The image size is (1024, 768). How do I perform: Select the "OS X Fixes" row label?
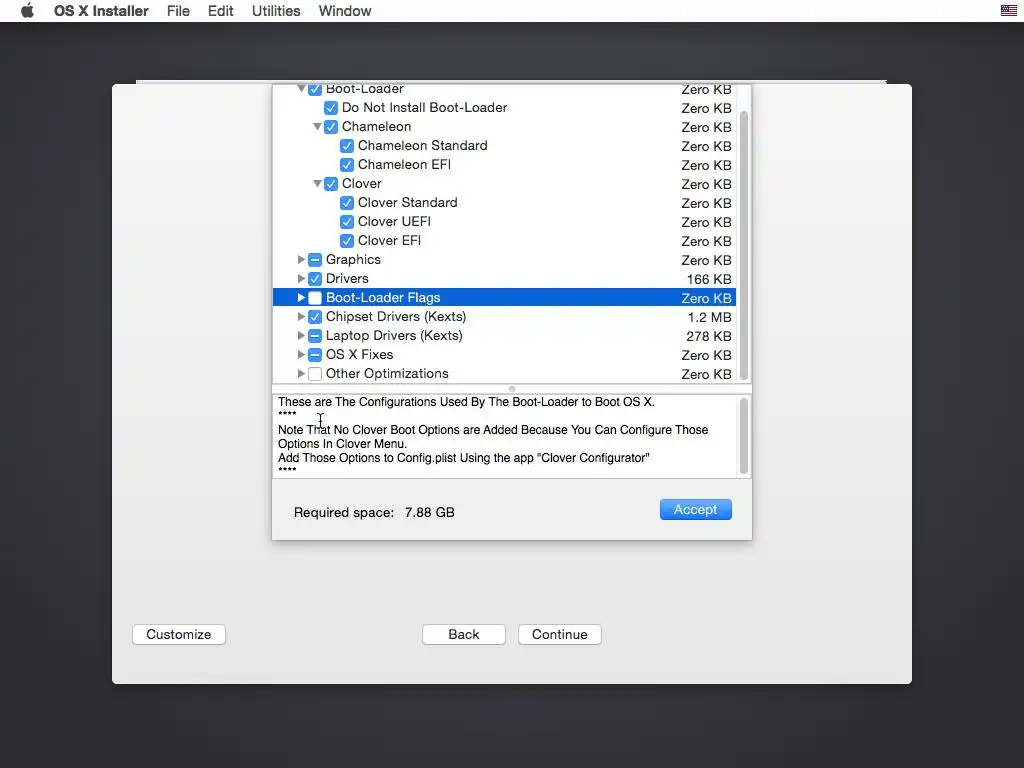click(x=359, y=355)
